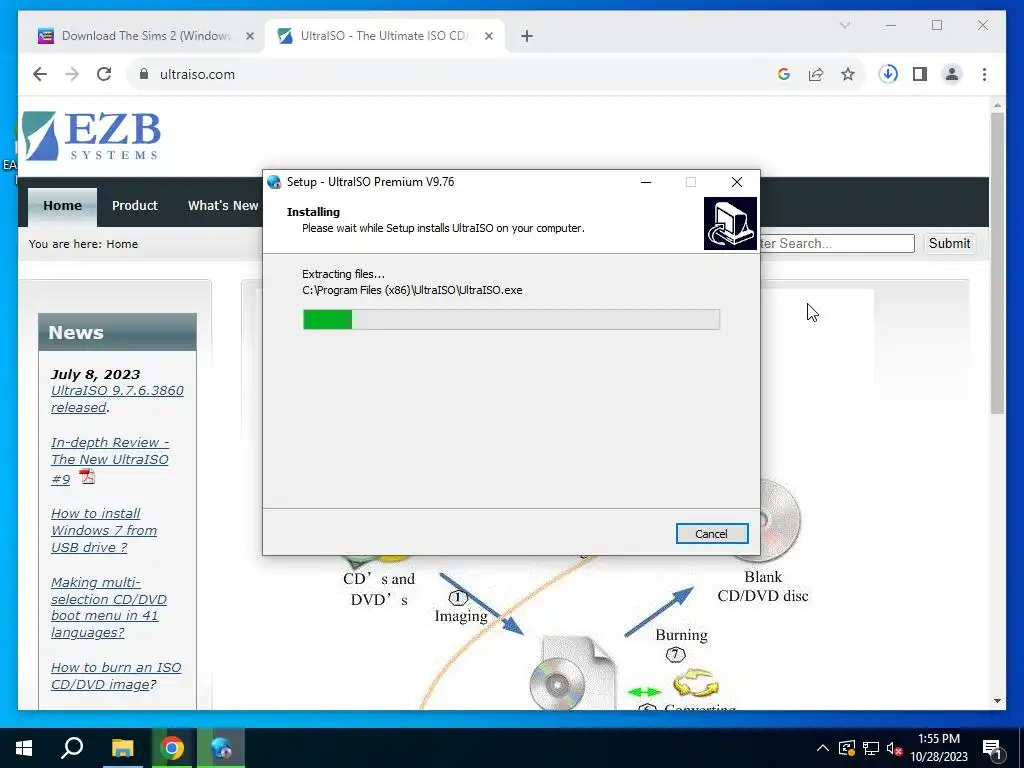Open multi-selection boot menu link
This screenshot has height=768, width=1024.
(108, 607)
